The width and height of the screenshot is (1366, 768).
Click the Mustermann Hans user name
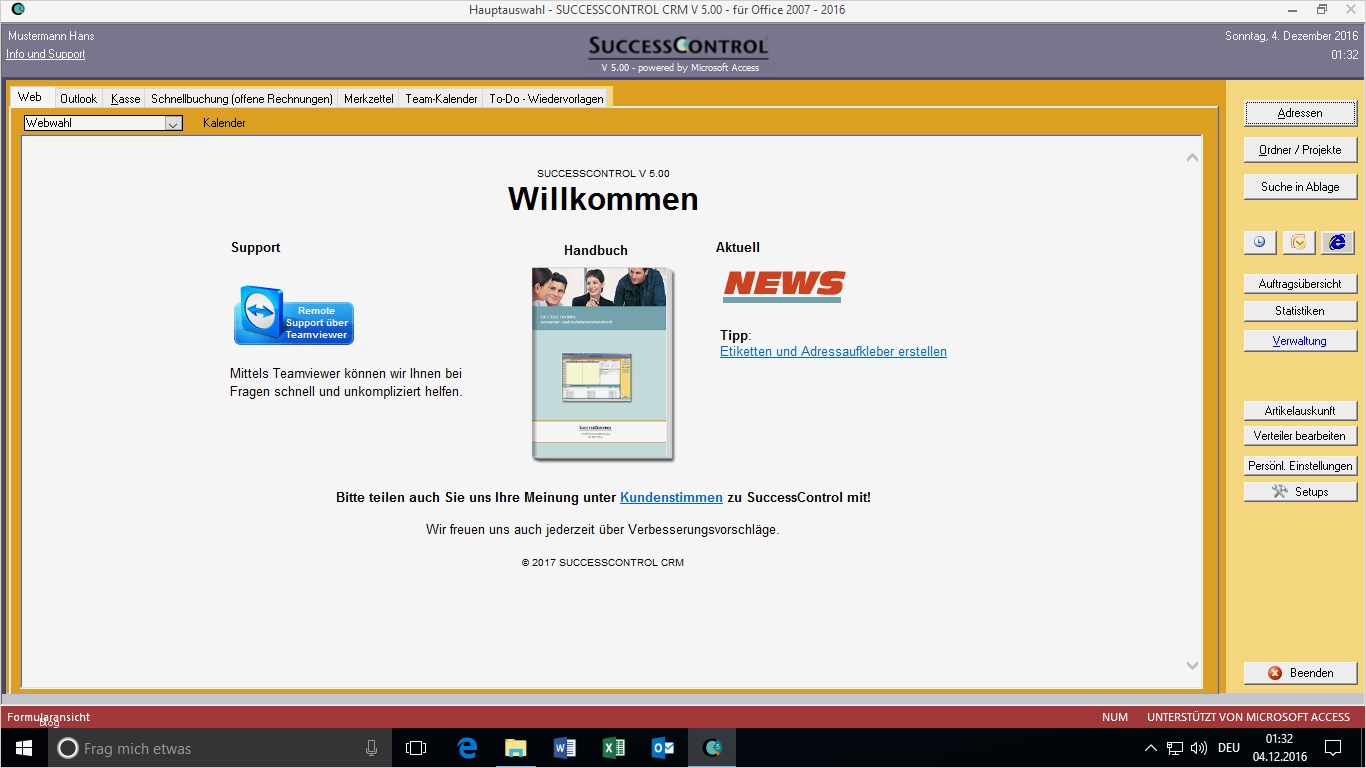click(x=51, y=36)
